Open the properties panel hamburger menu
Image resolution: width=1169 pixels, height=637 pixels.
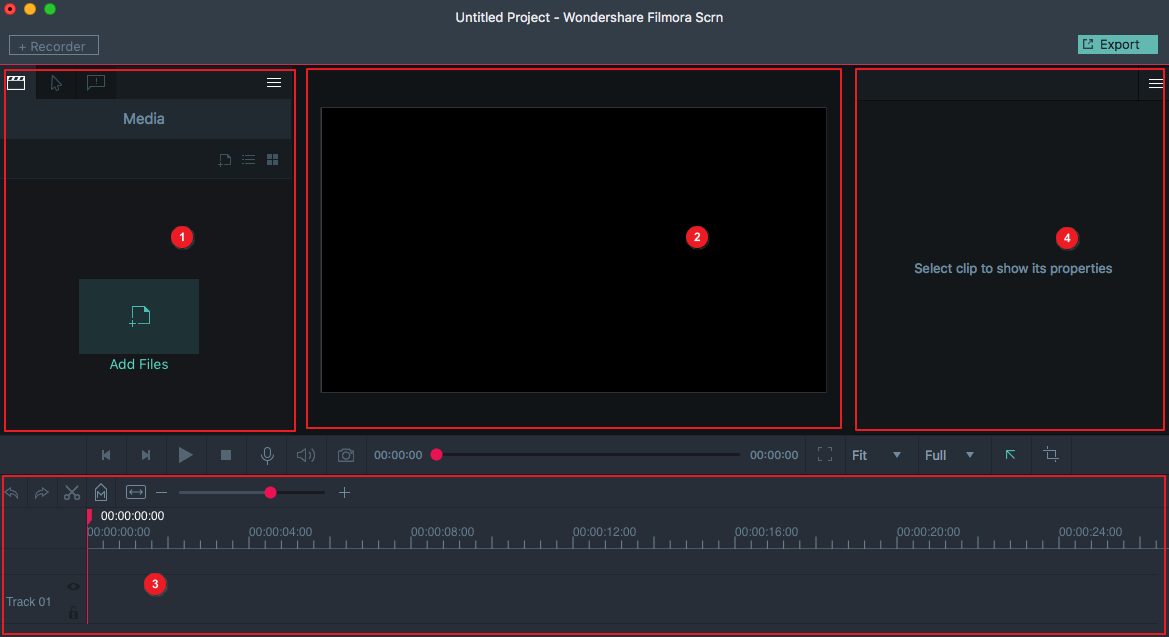tap(1156, 84)
